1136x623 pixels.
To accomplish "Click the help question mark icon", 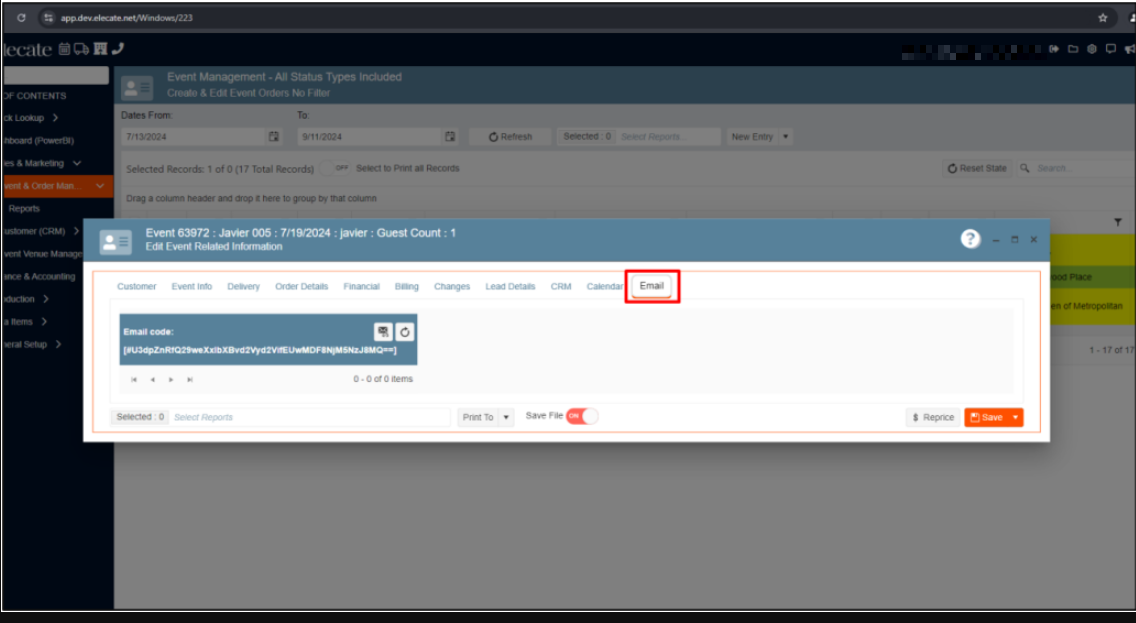I will pos(970,239).
